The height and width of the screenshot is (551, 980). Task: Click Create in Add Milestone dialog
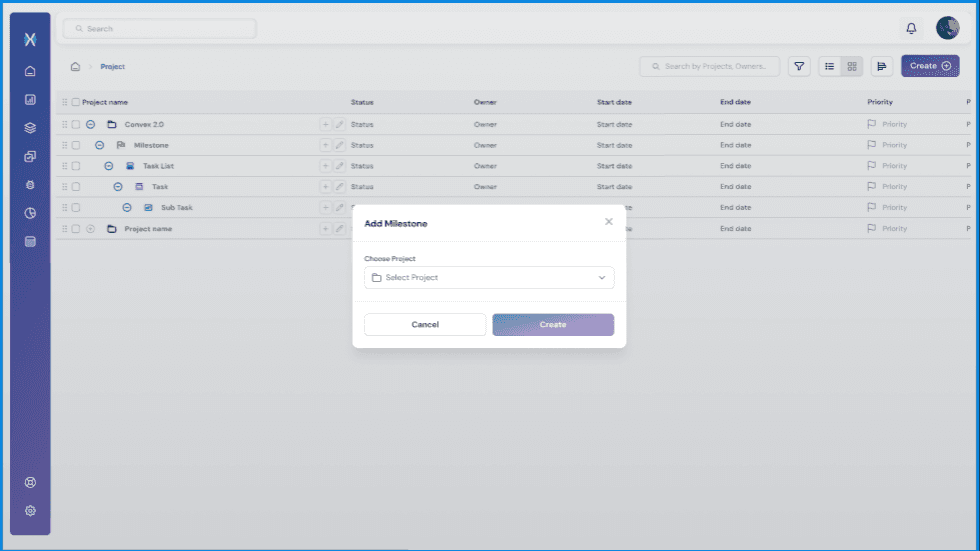553,324
